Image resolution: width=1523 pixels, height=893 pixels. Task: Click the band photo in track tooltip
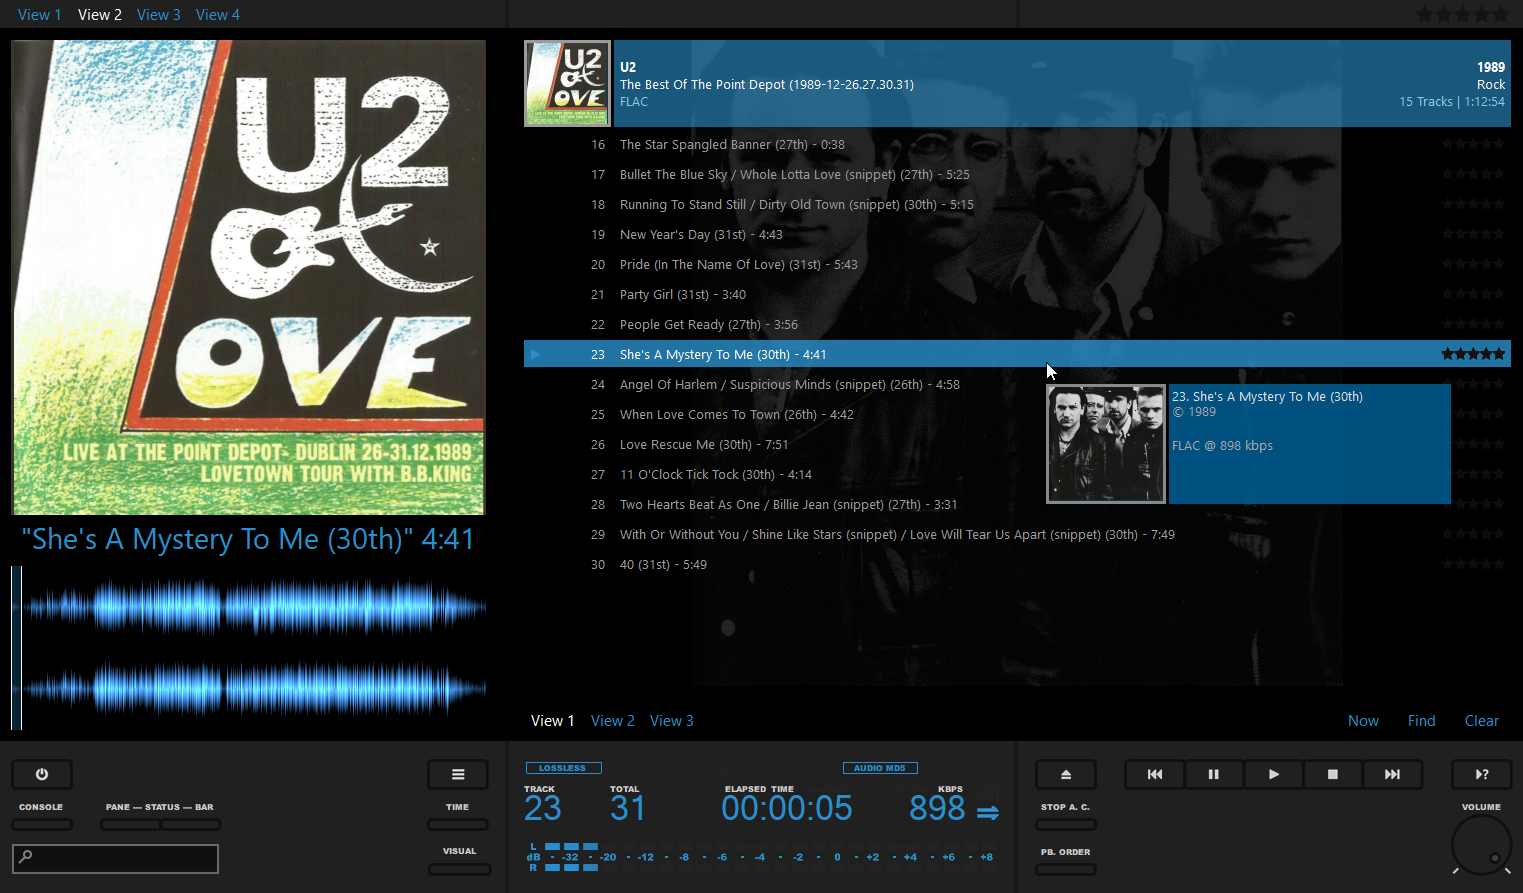coord(1106,444)
